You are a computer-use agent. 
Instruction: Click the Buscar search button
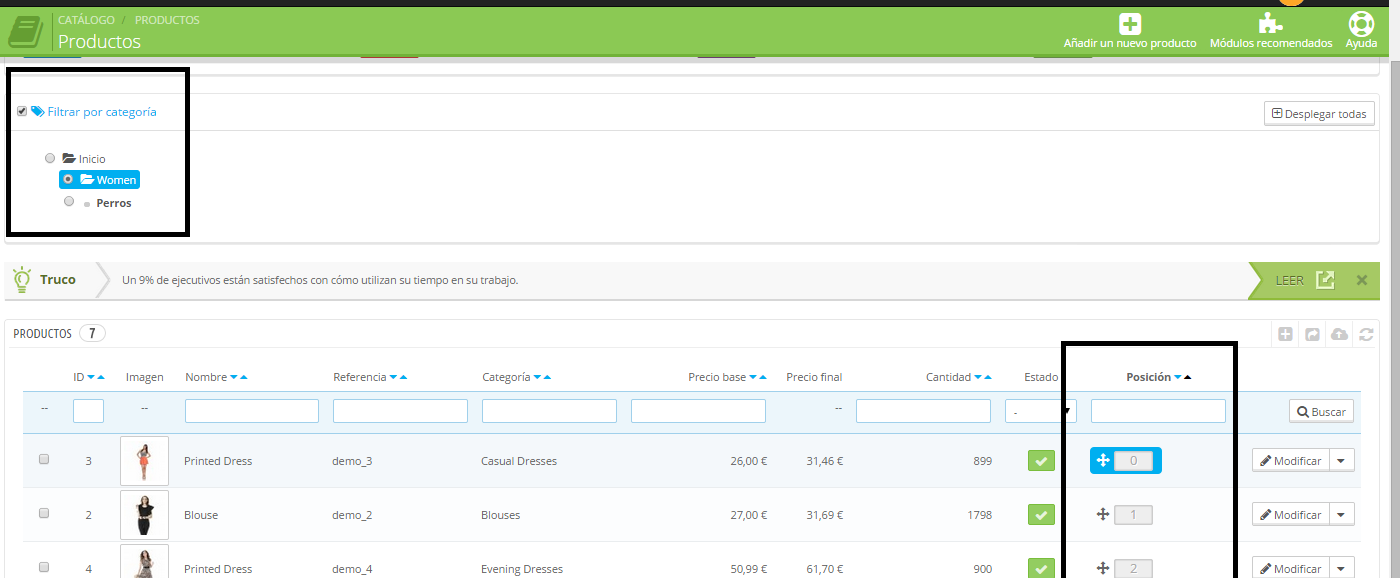point(1320,411)
